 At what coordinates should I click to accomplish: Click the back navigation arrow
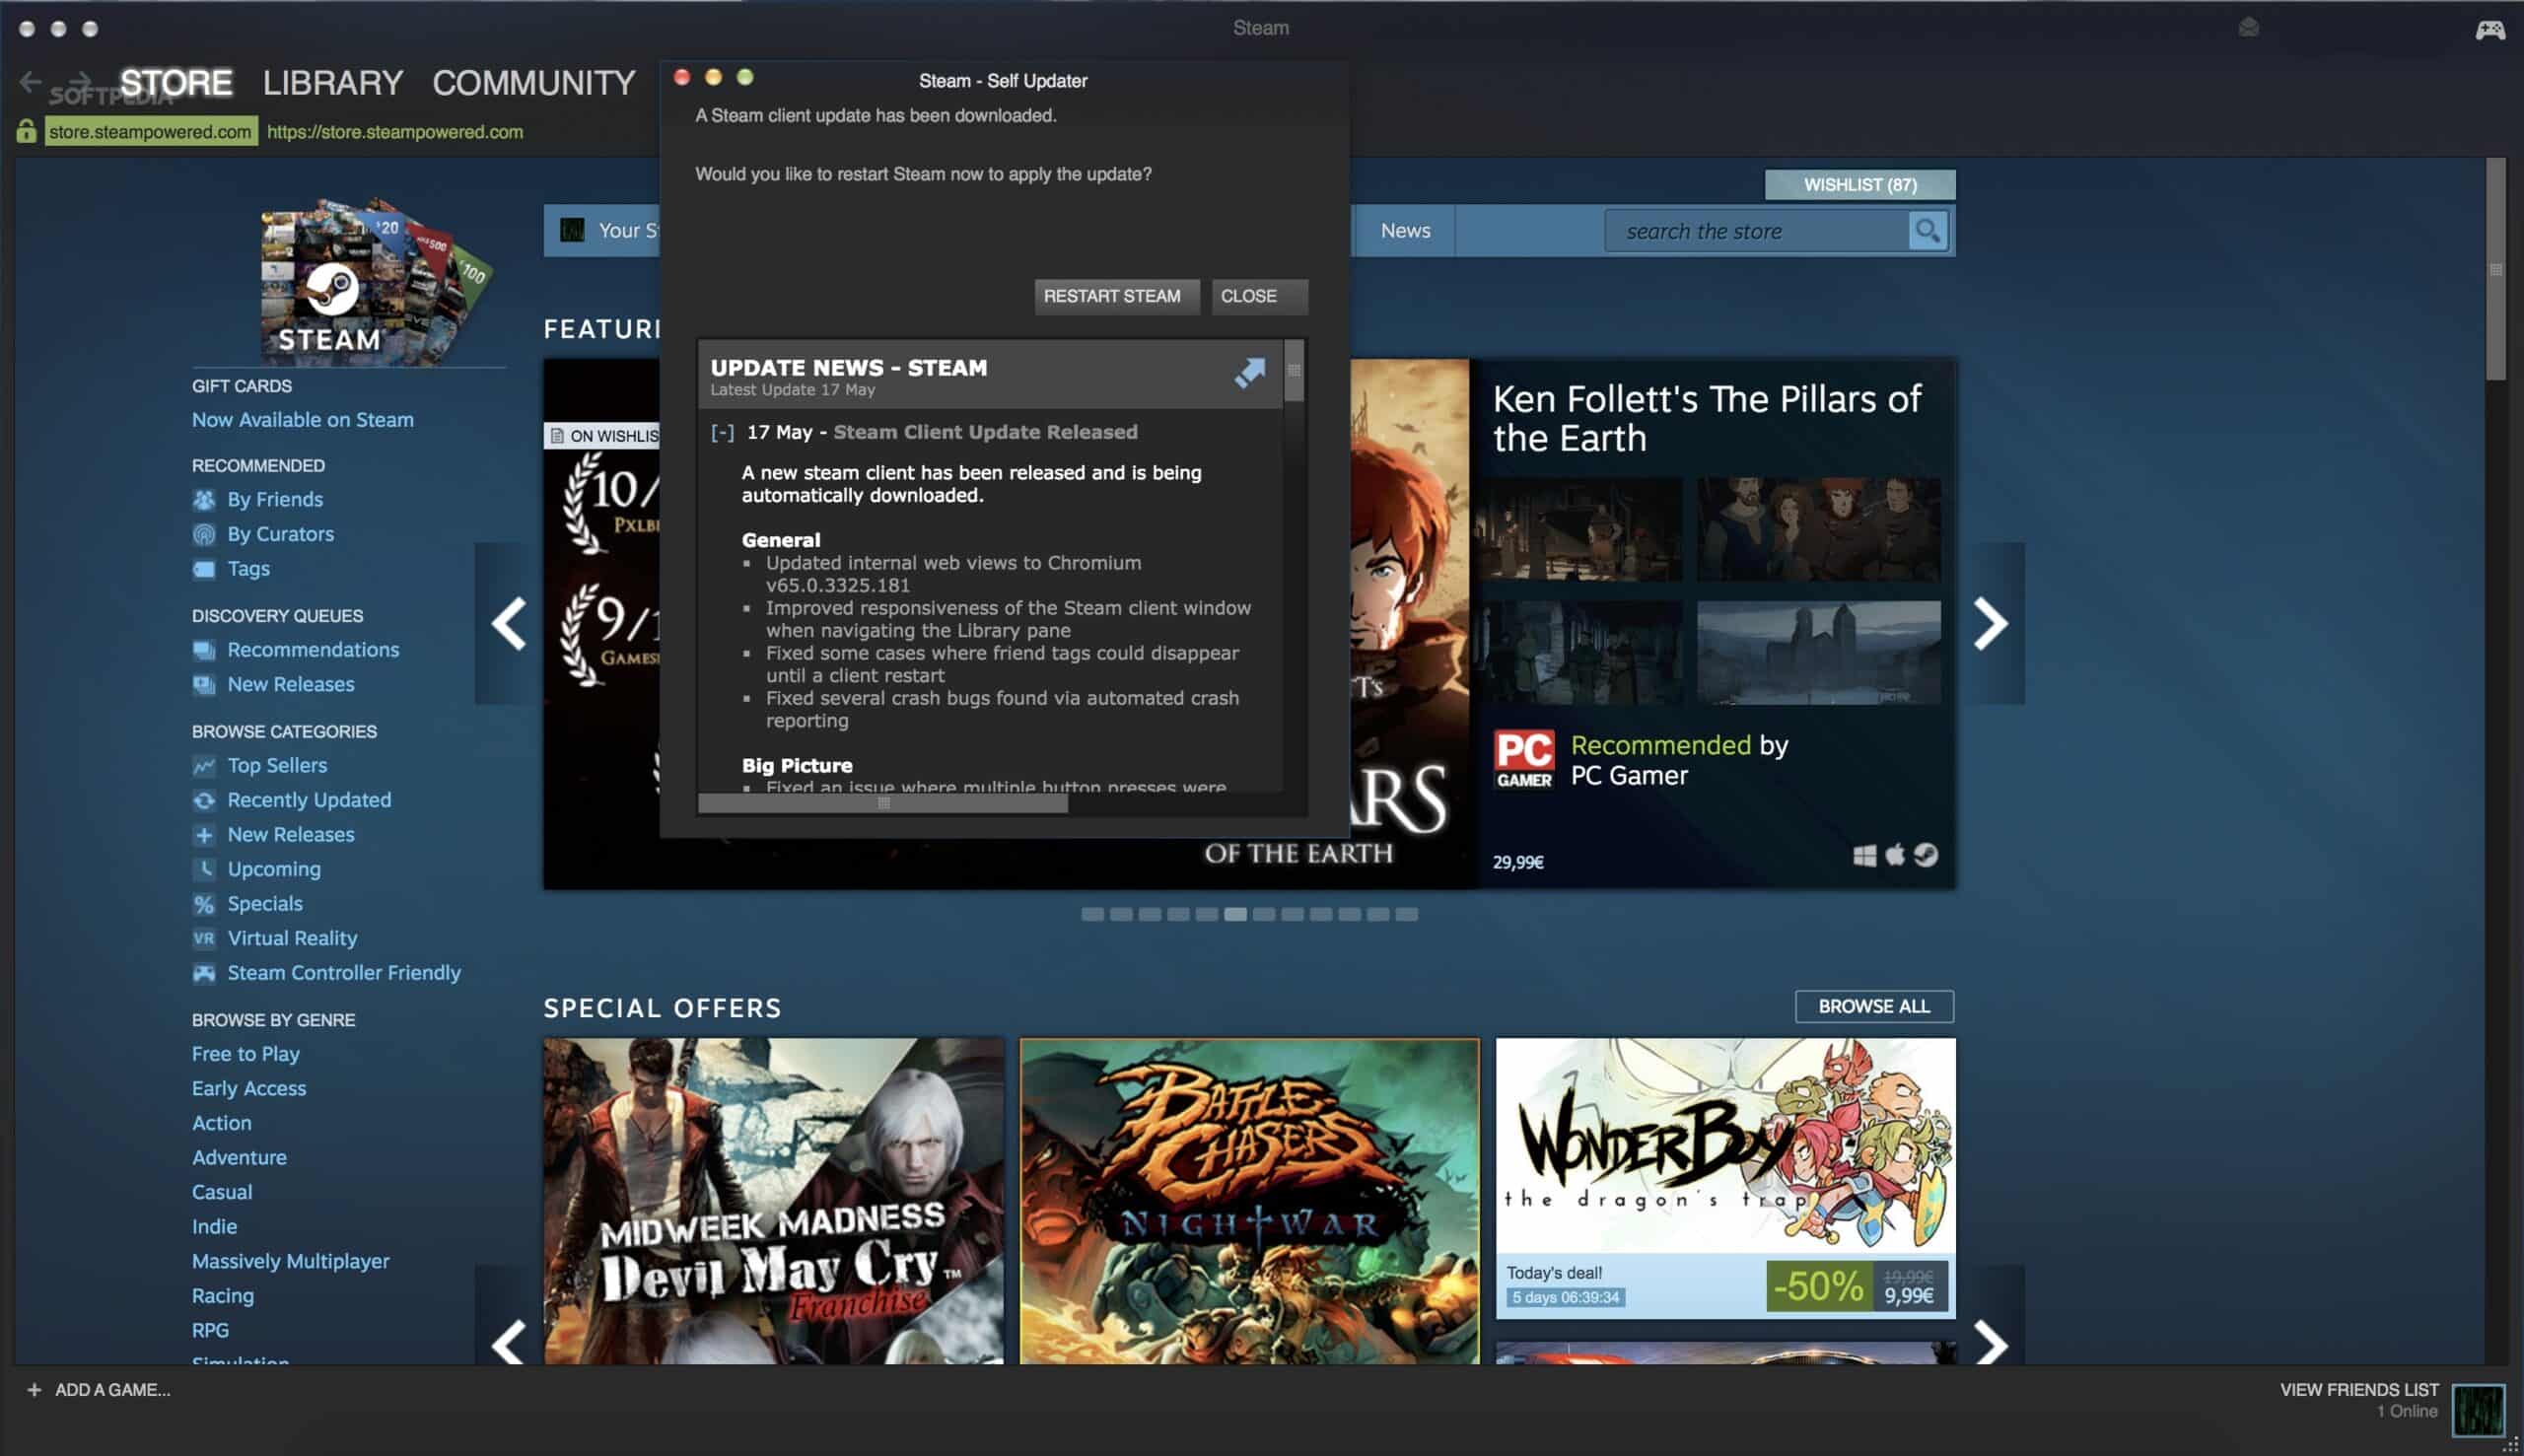point(31,81)
